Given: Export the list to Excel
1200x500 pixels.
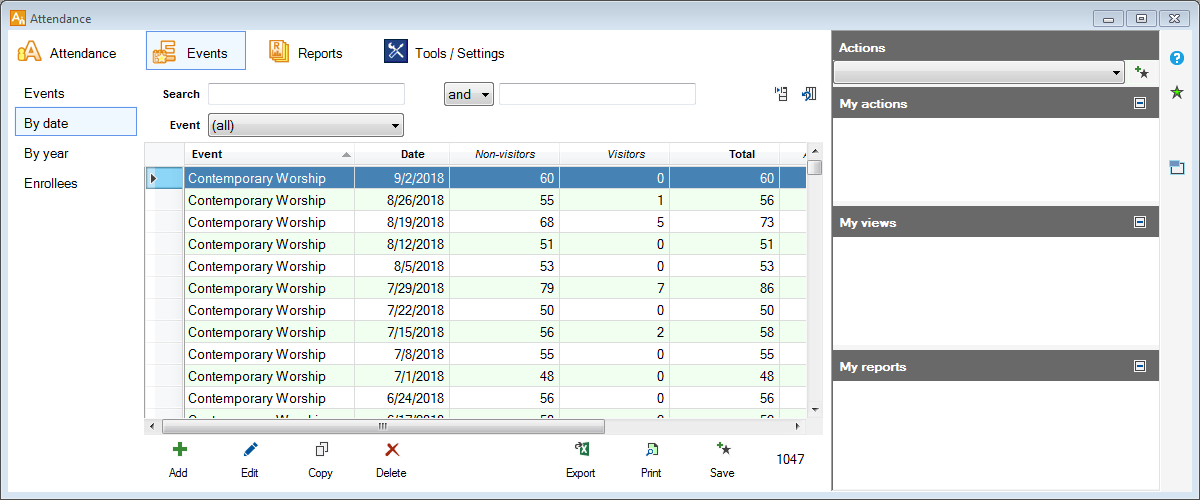Looking at the screenshot, I should 581,450.
